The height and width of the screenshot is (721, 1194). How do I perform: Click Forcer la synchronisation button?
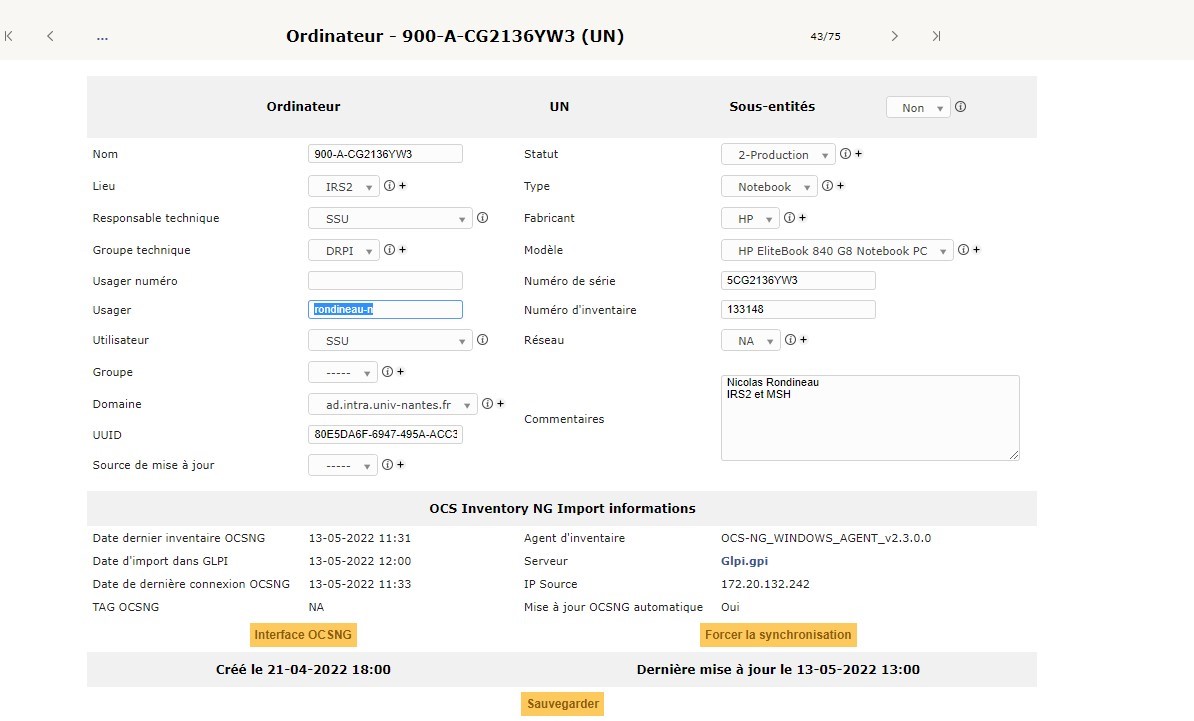click(x=778, y=635)
